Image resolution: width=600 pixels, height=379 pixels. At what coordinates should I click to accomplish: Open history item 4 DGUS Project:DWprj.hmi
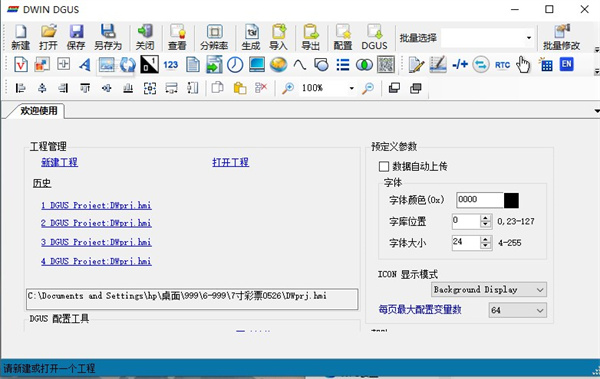tap(96, 261)
